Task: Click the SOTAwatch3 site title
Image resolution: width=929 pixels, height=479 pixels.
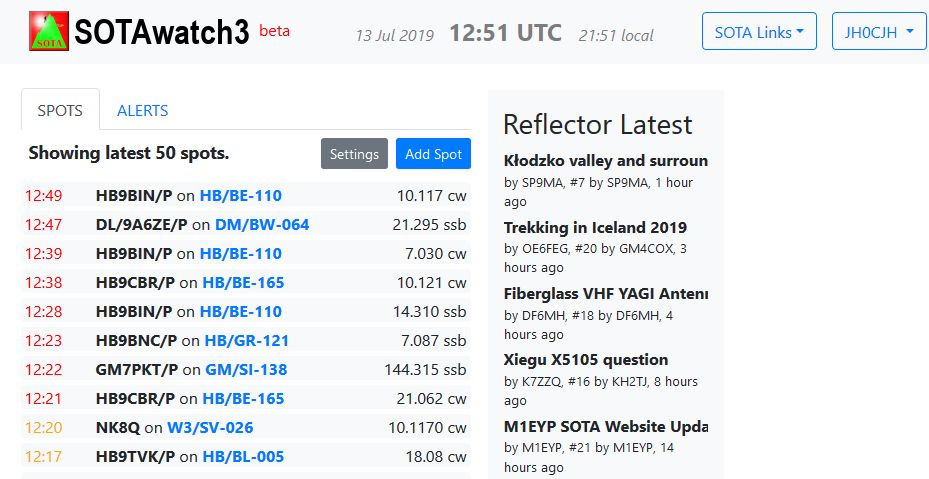Action: point(162,32)
